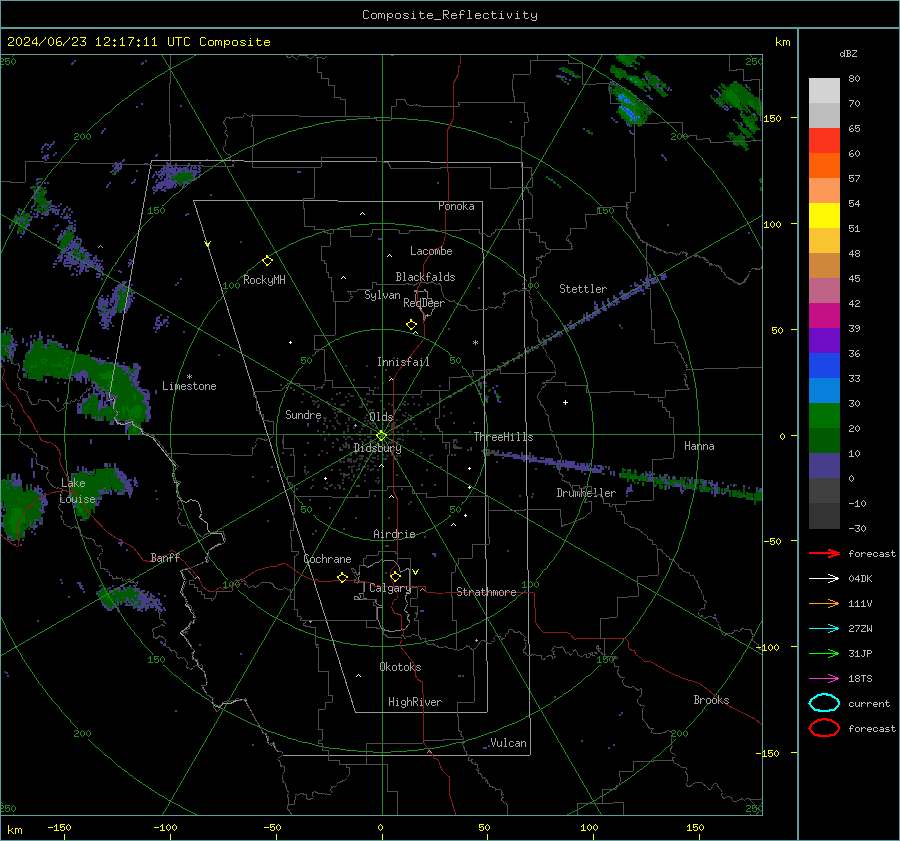
Task: Click the red swatch under 65 dBZ
Action: click(x=824, y=141)
